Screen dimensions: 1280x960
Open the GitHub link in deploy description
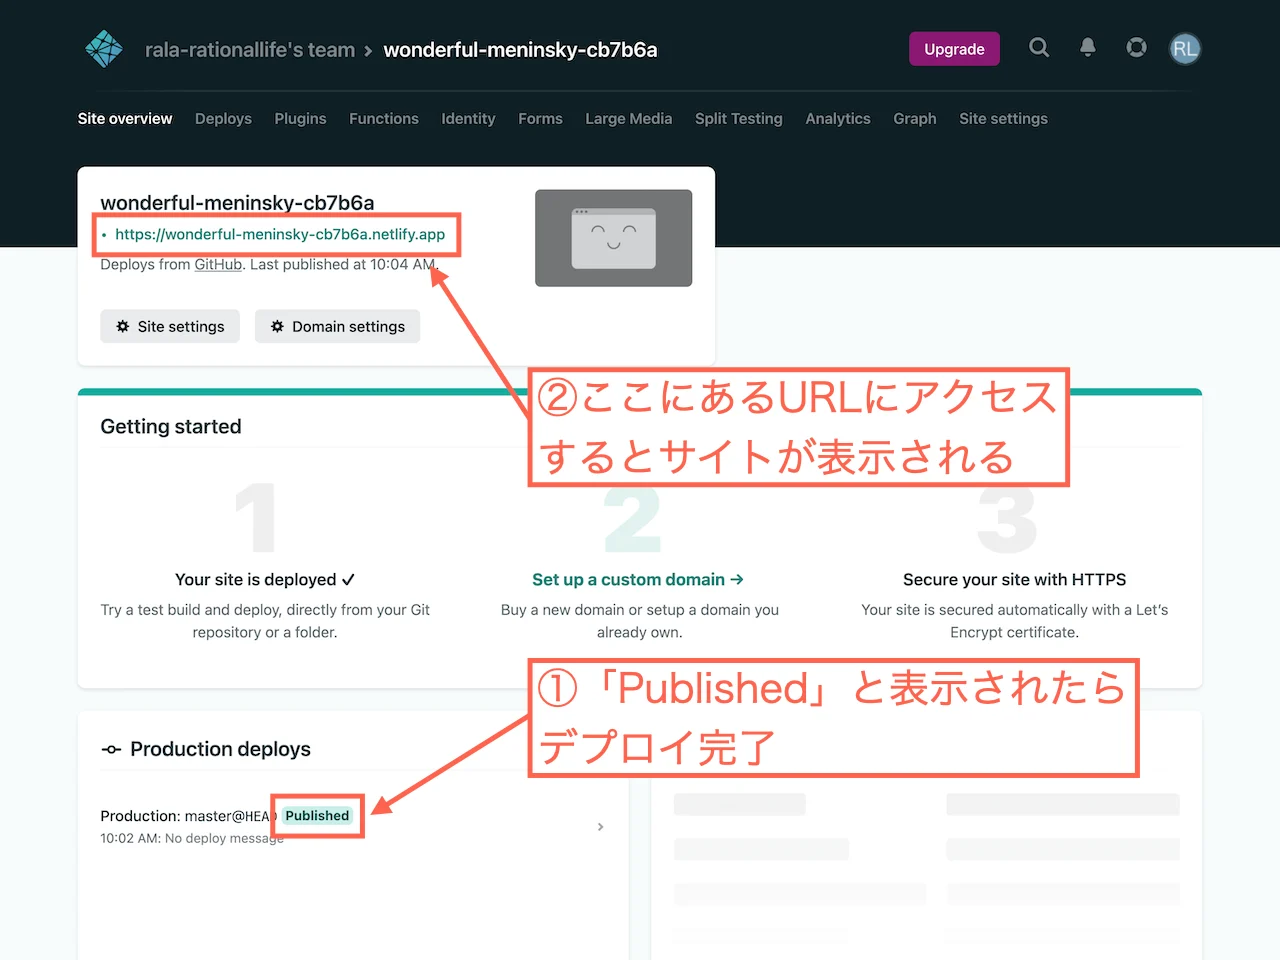[218, 264]
